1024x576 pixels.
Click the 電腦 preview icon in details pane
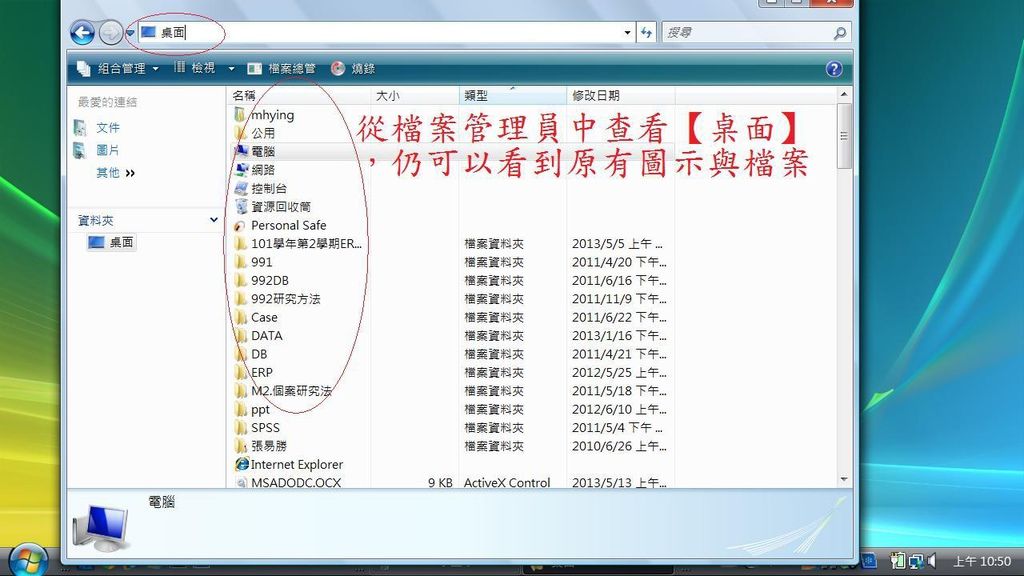[101, 528]
